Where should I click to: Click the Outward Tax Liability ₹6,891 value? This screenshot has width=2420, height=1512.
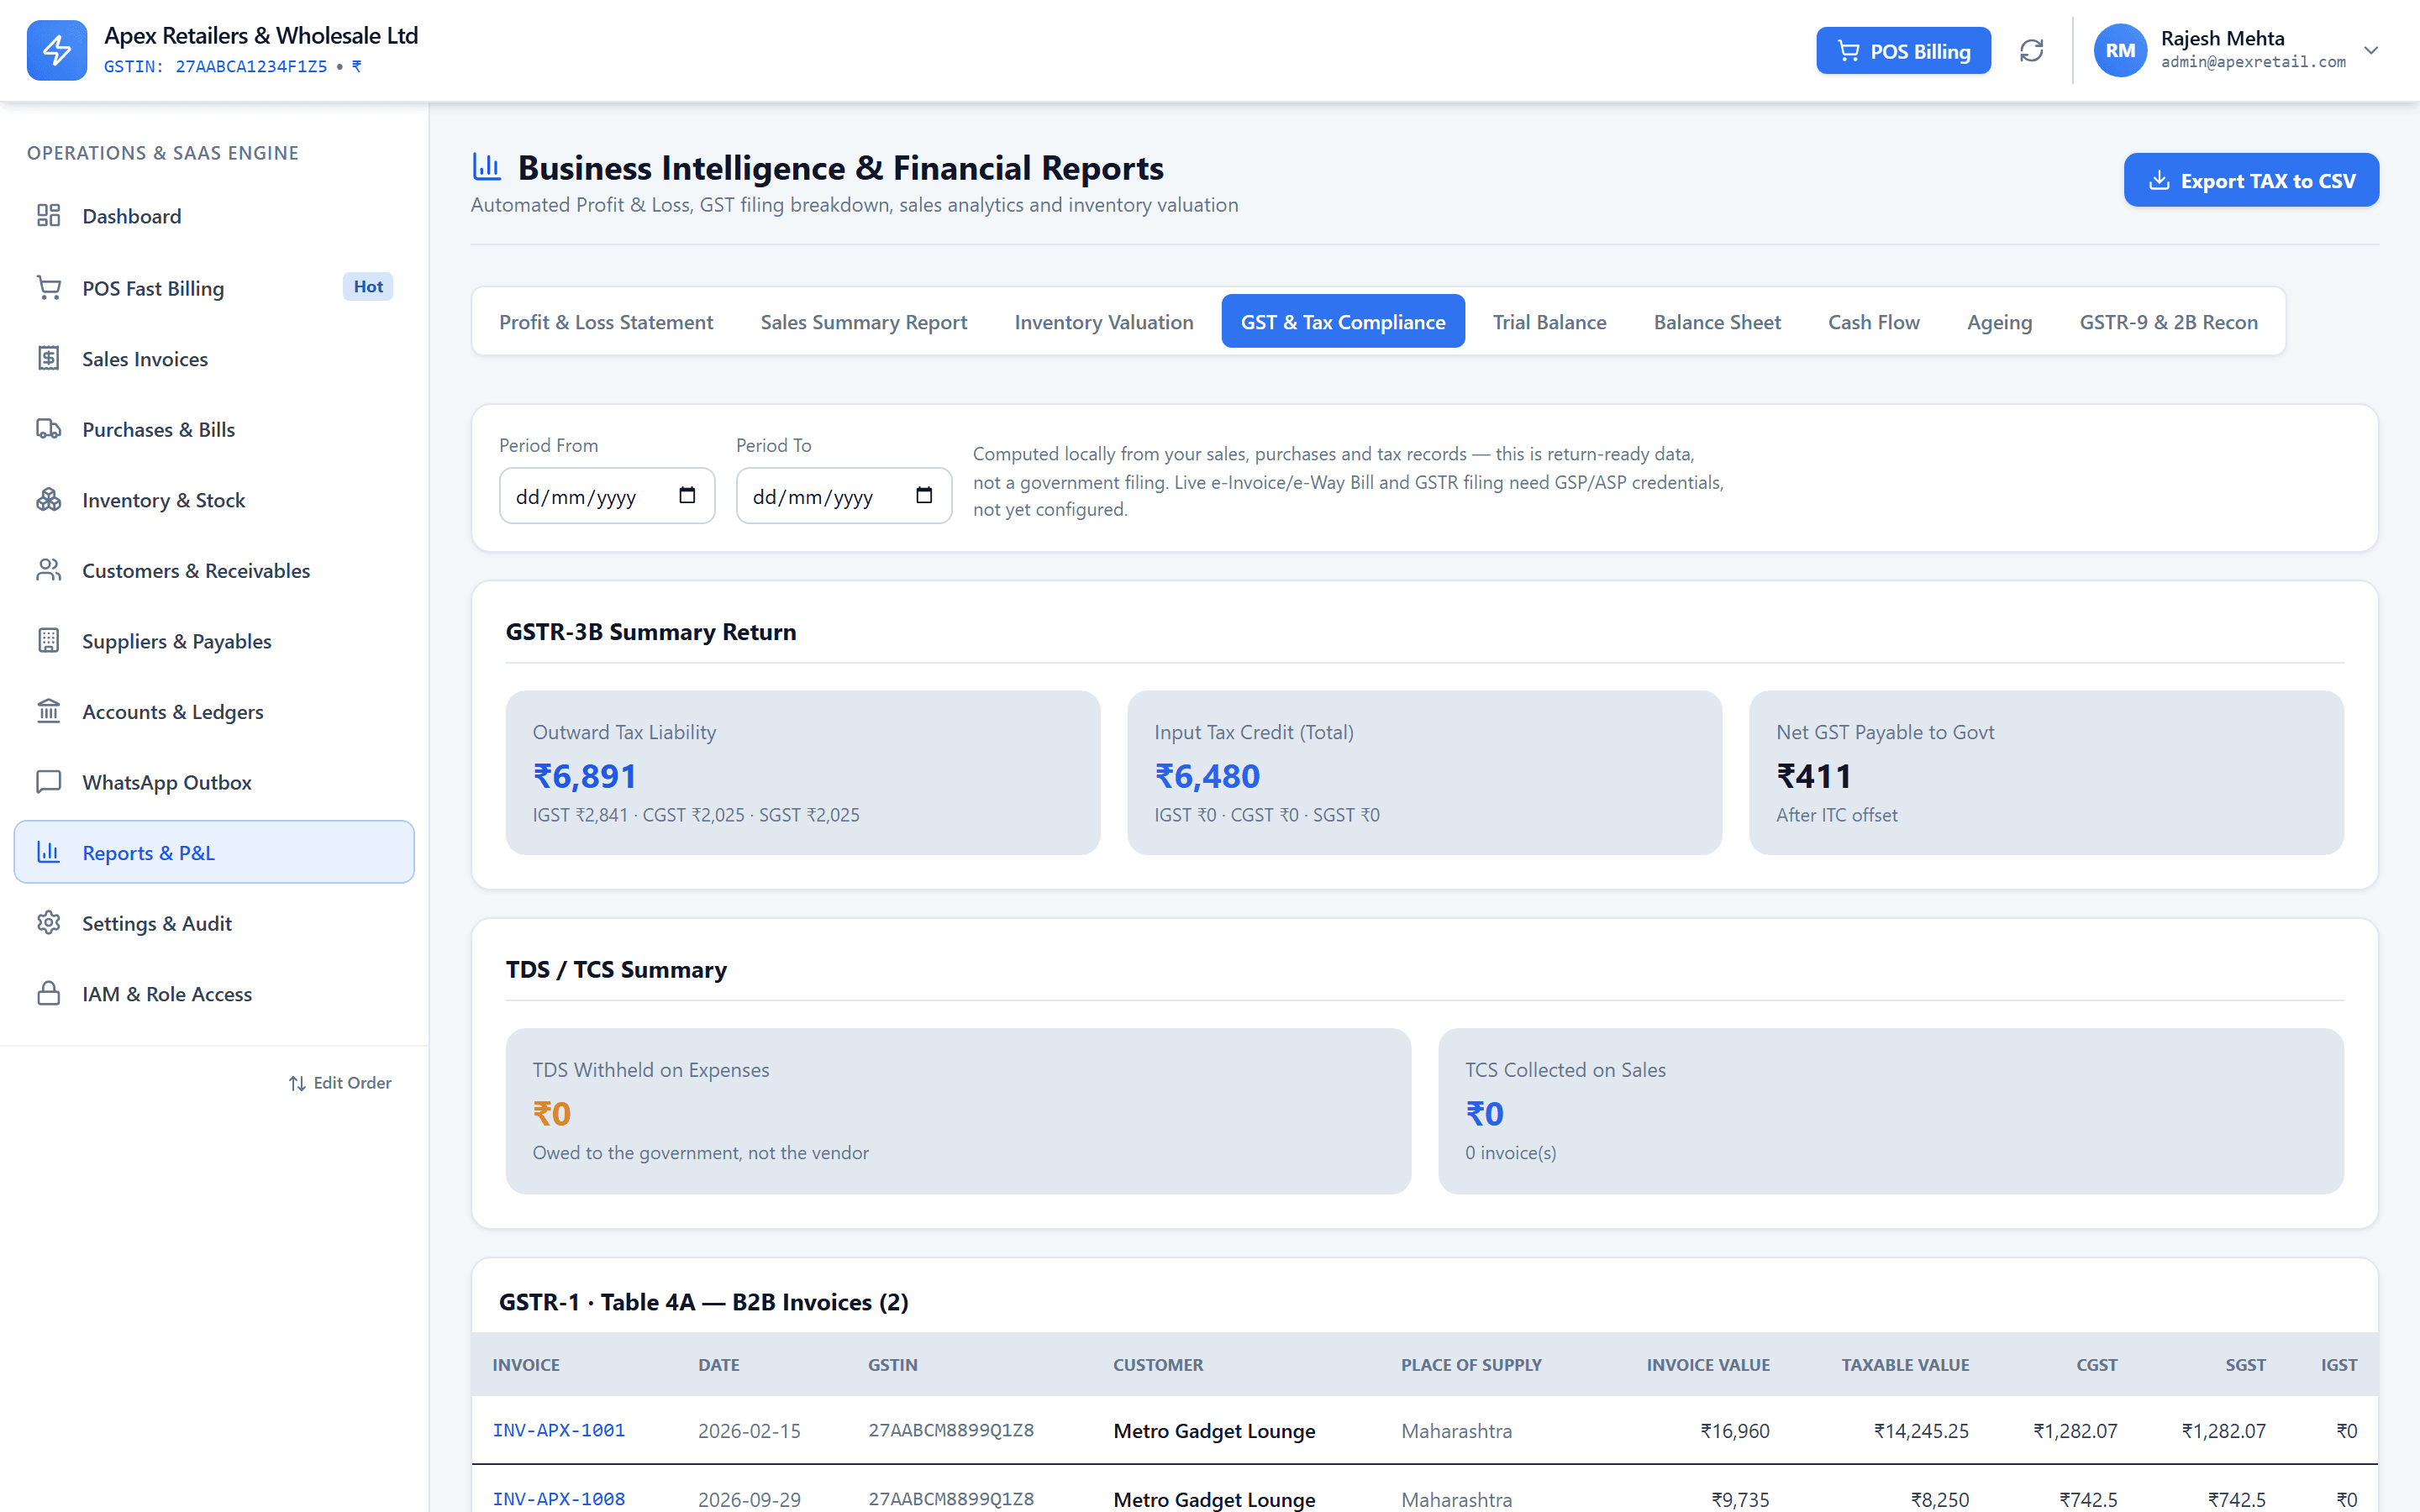pyautogui.click(x=585, y=776)
